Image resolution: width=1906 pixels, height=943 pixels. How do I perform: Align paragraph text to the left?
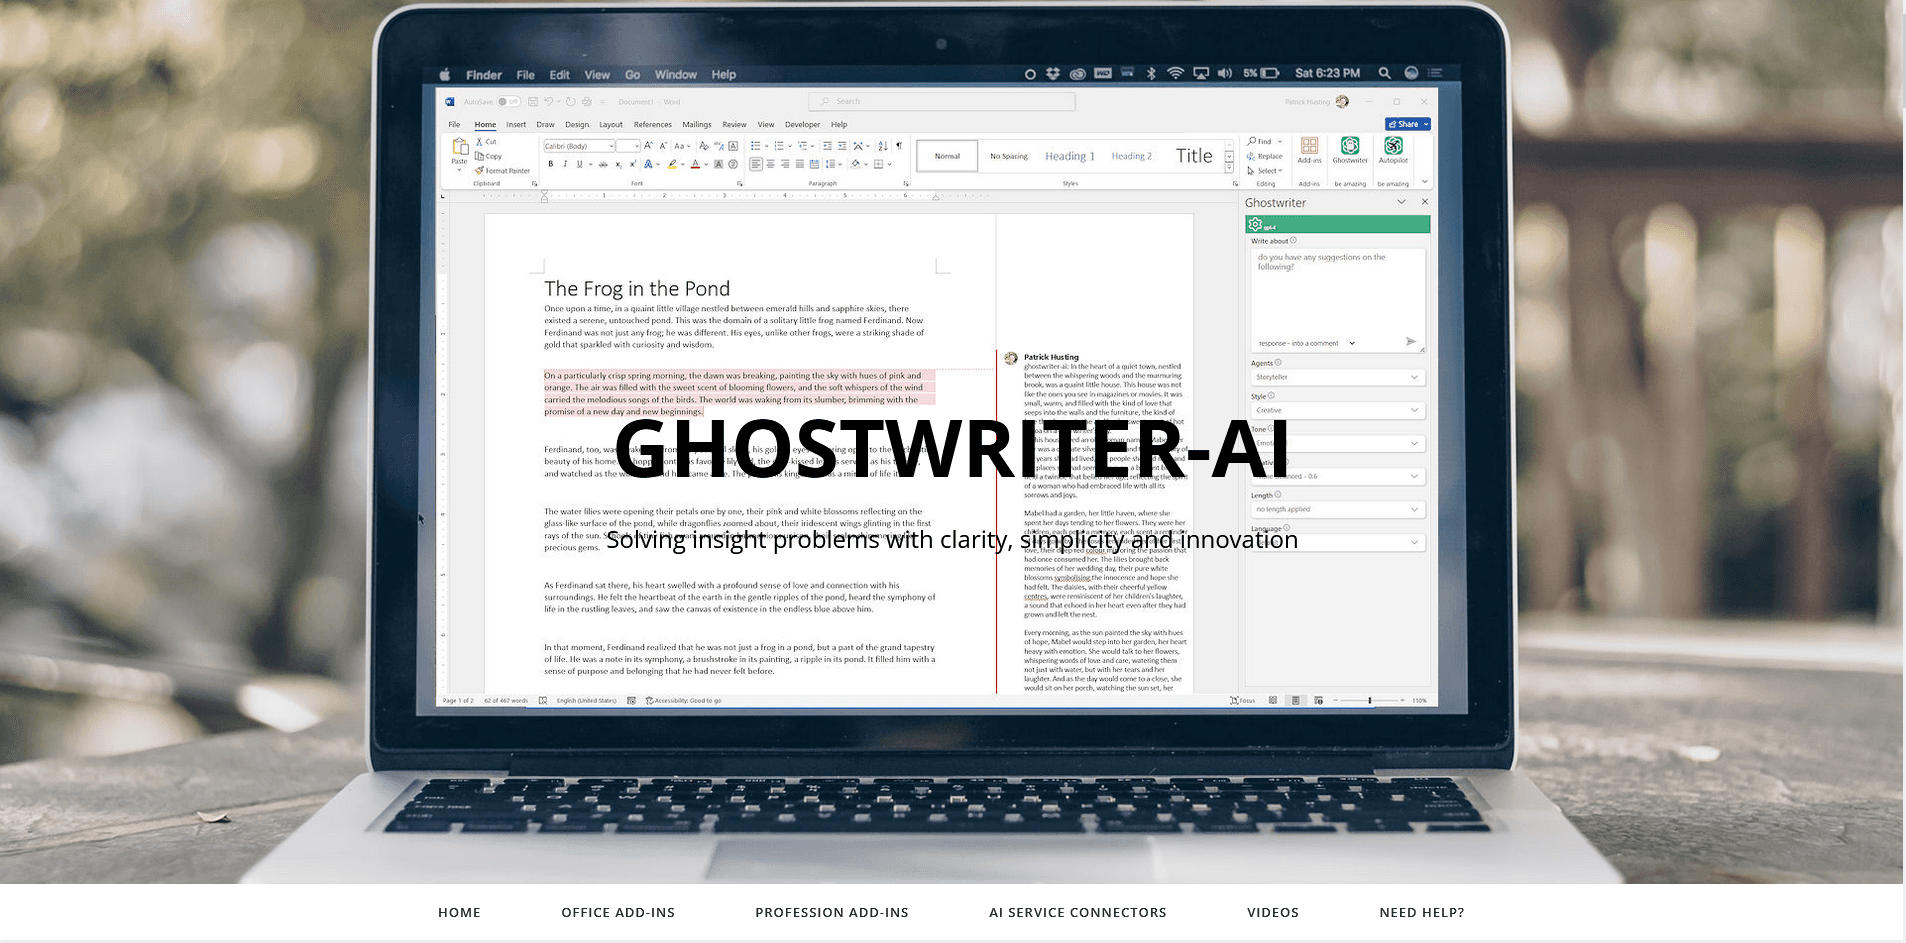click(x=756, y=164)
